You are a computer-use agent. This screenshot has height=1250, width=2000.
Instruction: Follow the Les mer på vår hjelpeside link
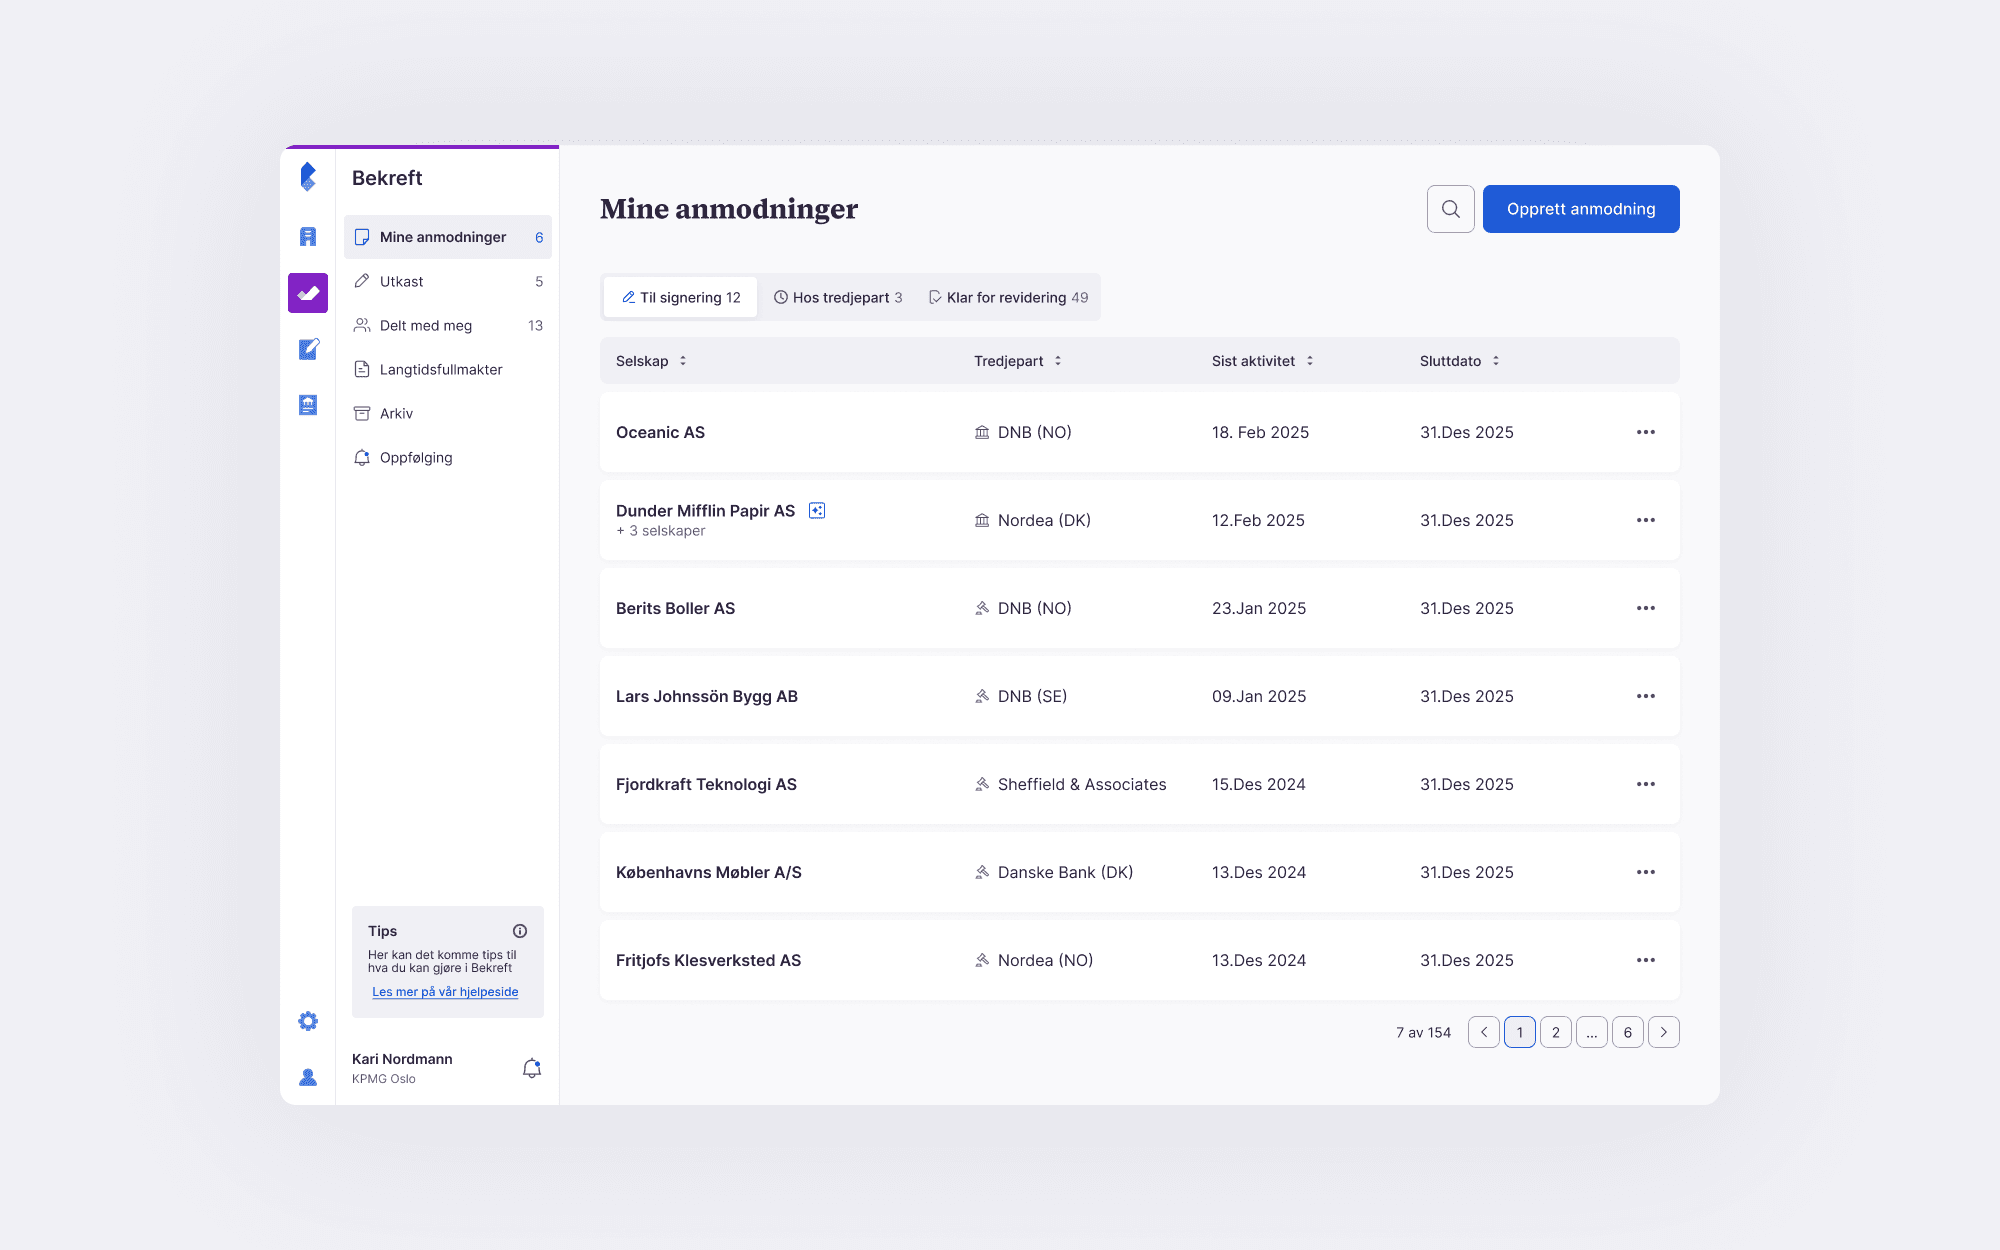click(445, 992)
